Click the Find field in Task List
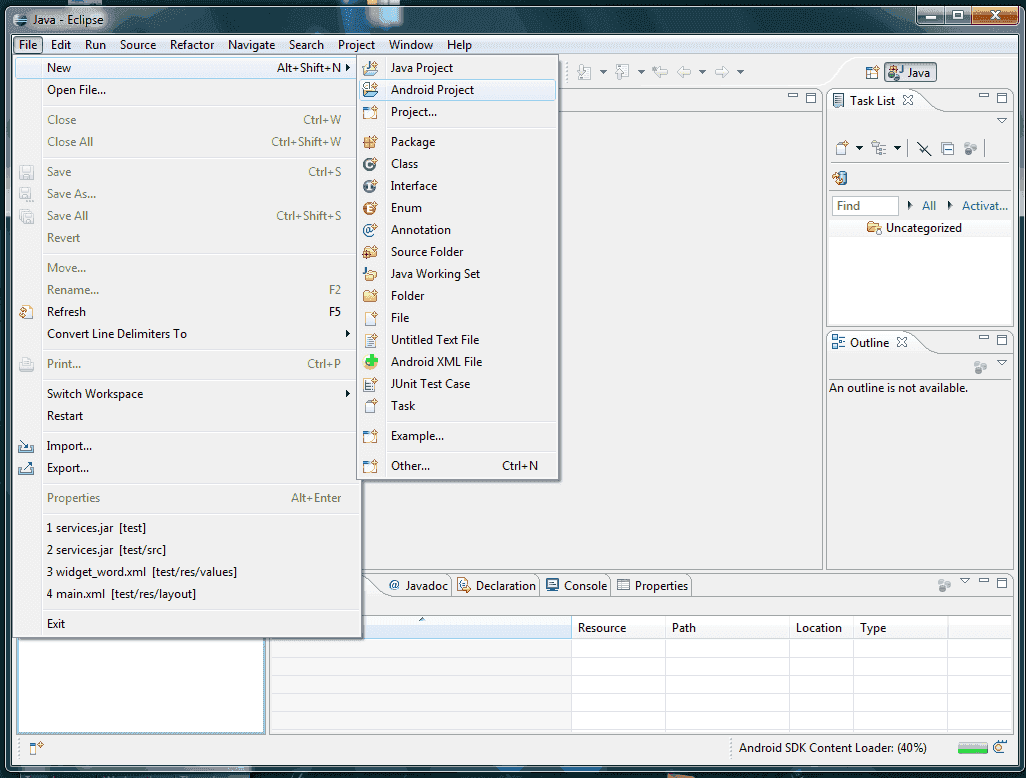 pos(865,206)
